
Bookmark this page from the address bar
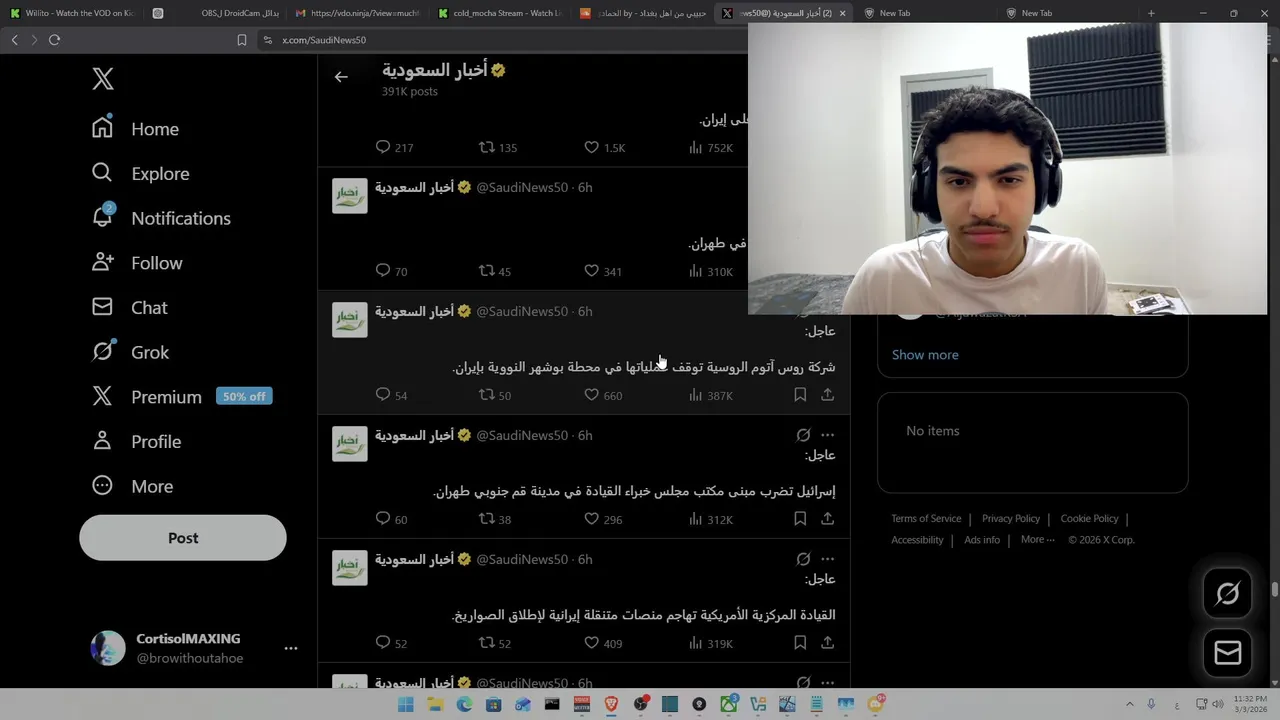[x=241, y=40]
